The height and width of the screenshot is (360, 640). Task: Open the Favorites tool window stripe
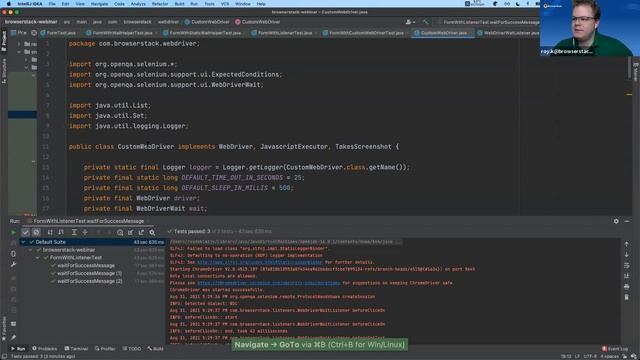pos(4,328)
